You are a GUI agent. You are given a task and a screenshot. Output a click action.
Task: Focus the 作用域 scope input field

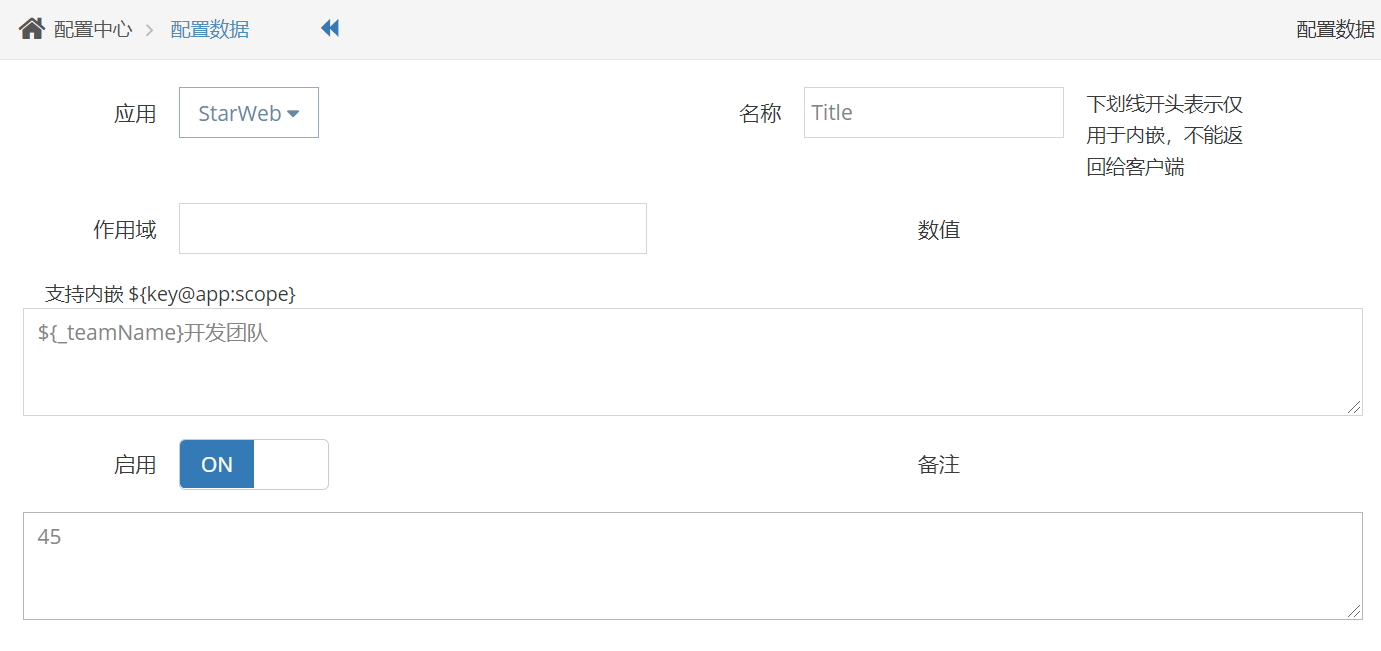413,229
